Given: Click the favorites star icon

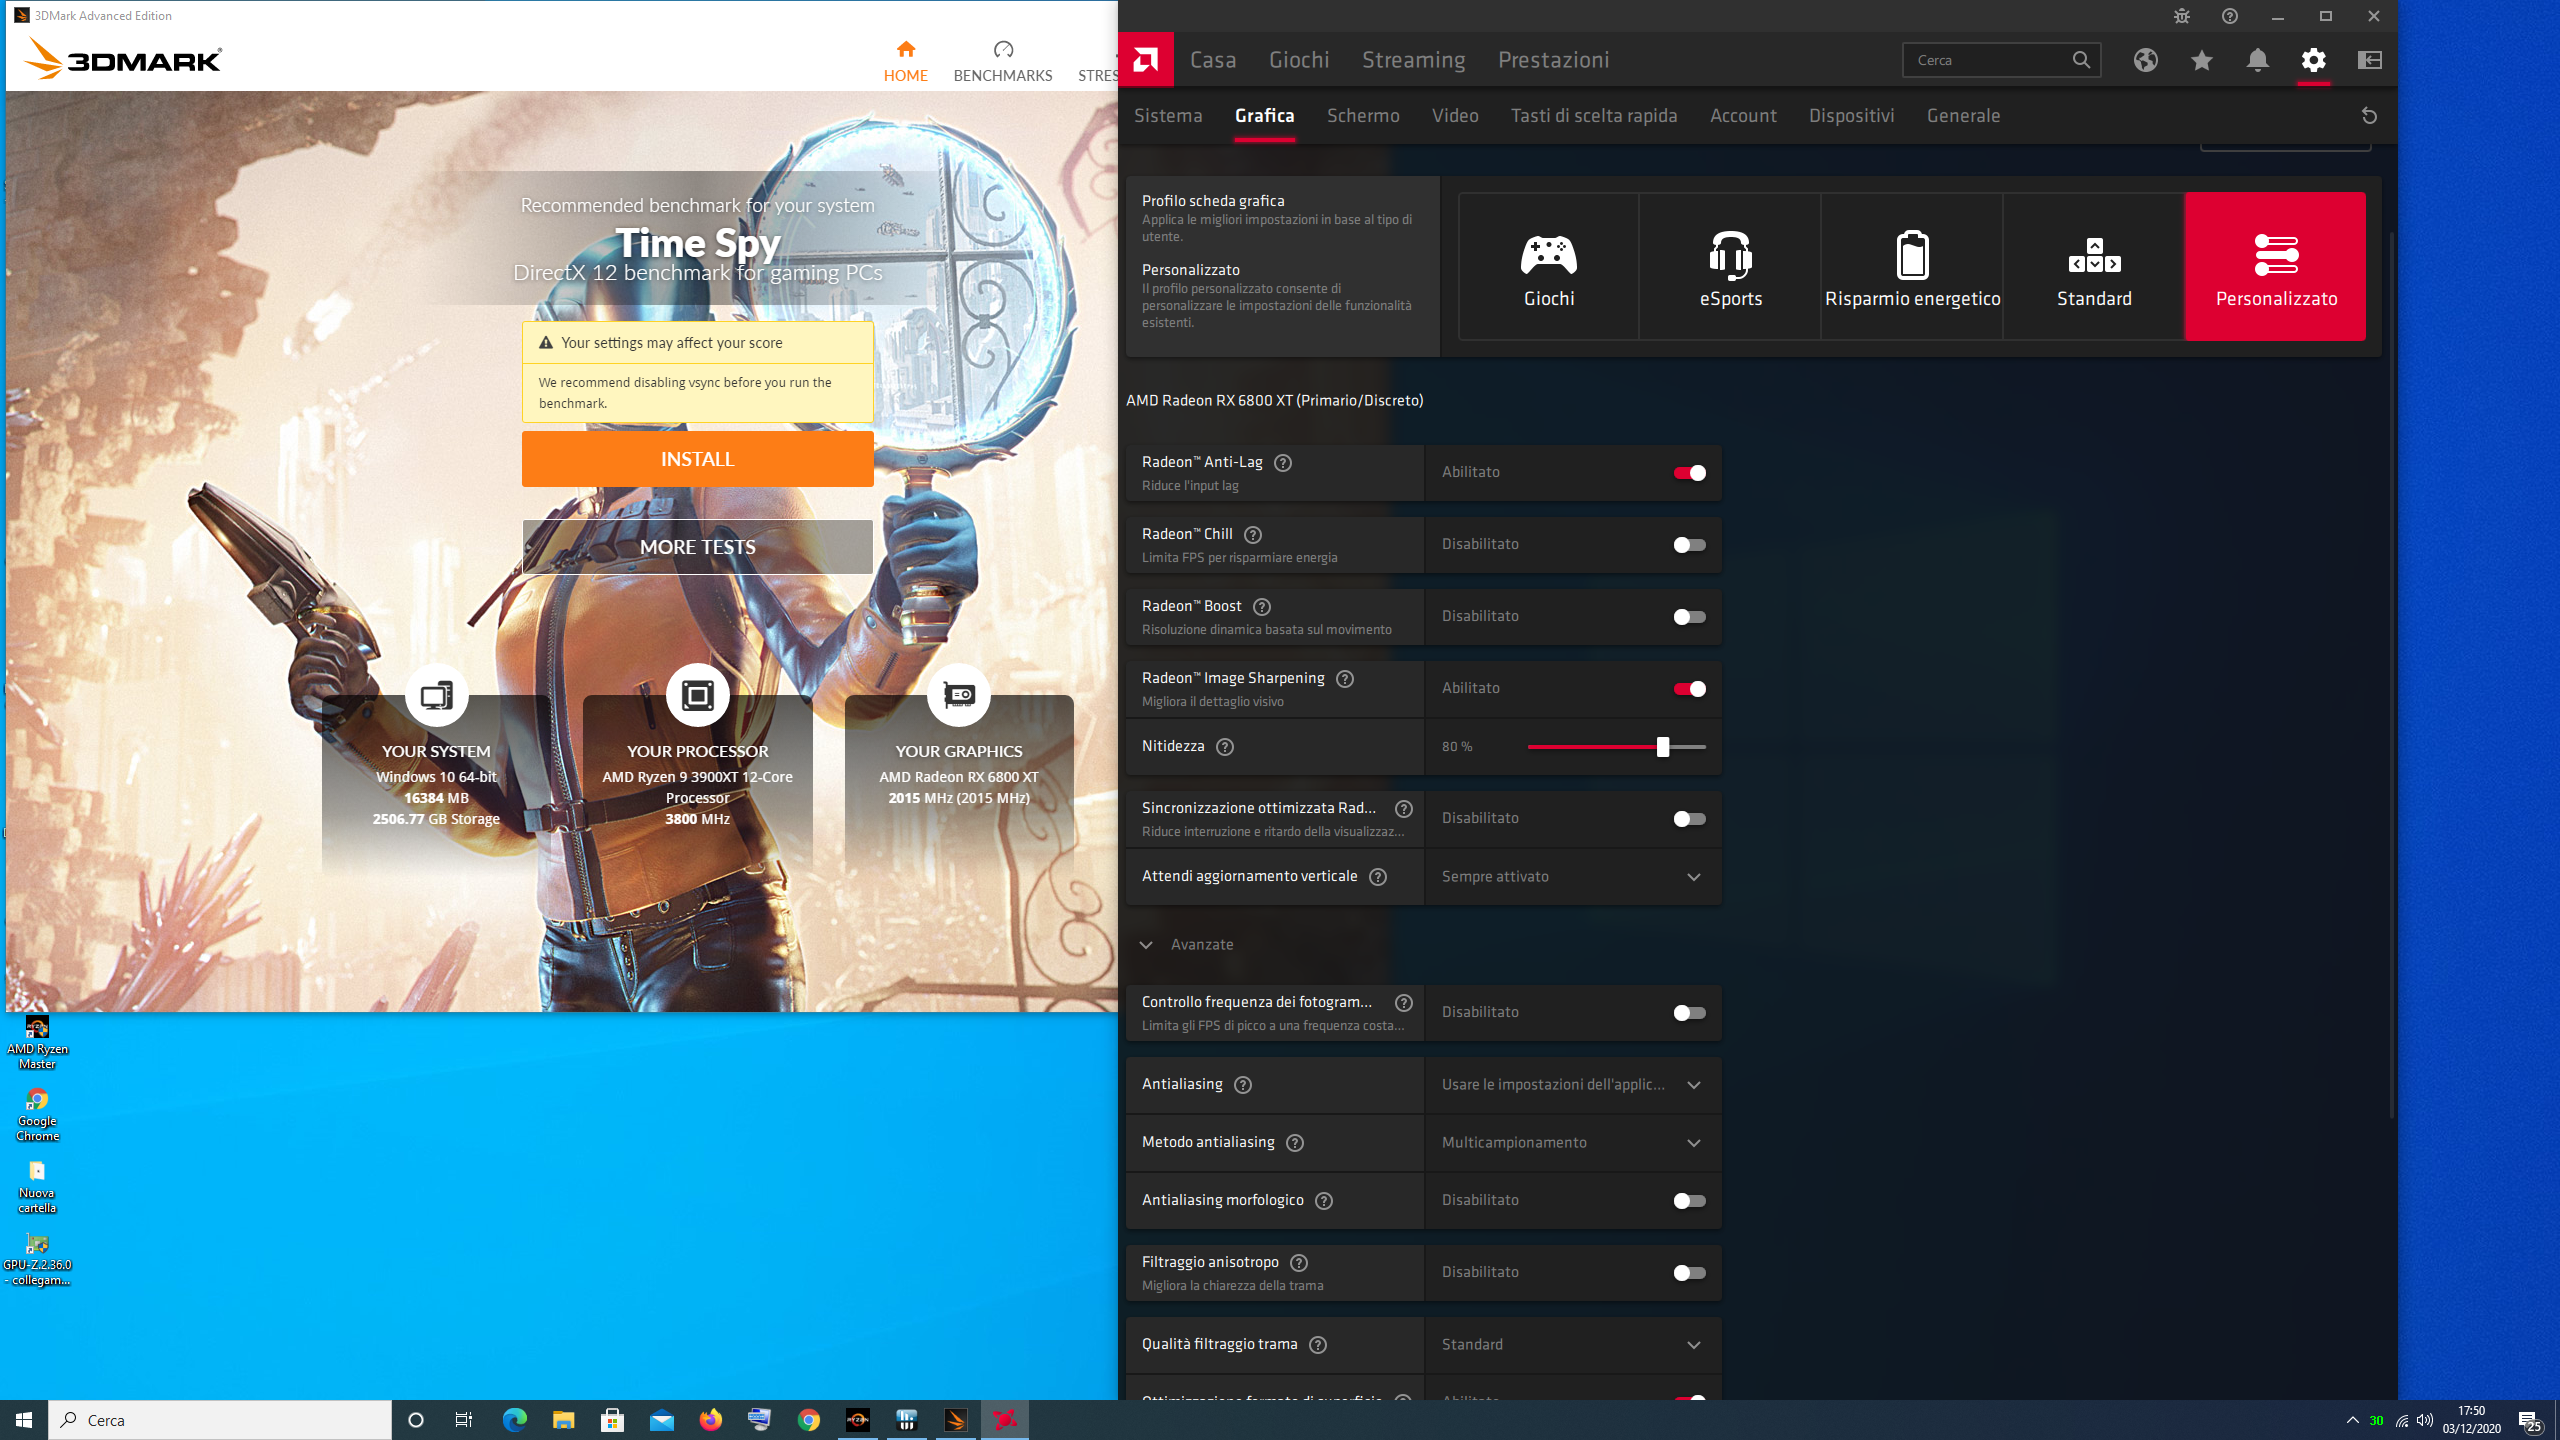Looking at the screenshot, I should (x=2201, y=60).
